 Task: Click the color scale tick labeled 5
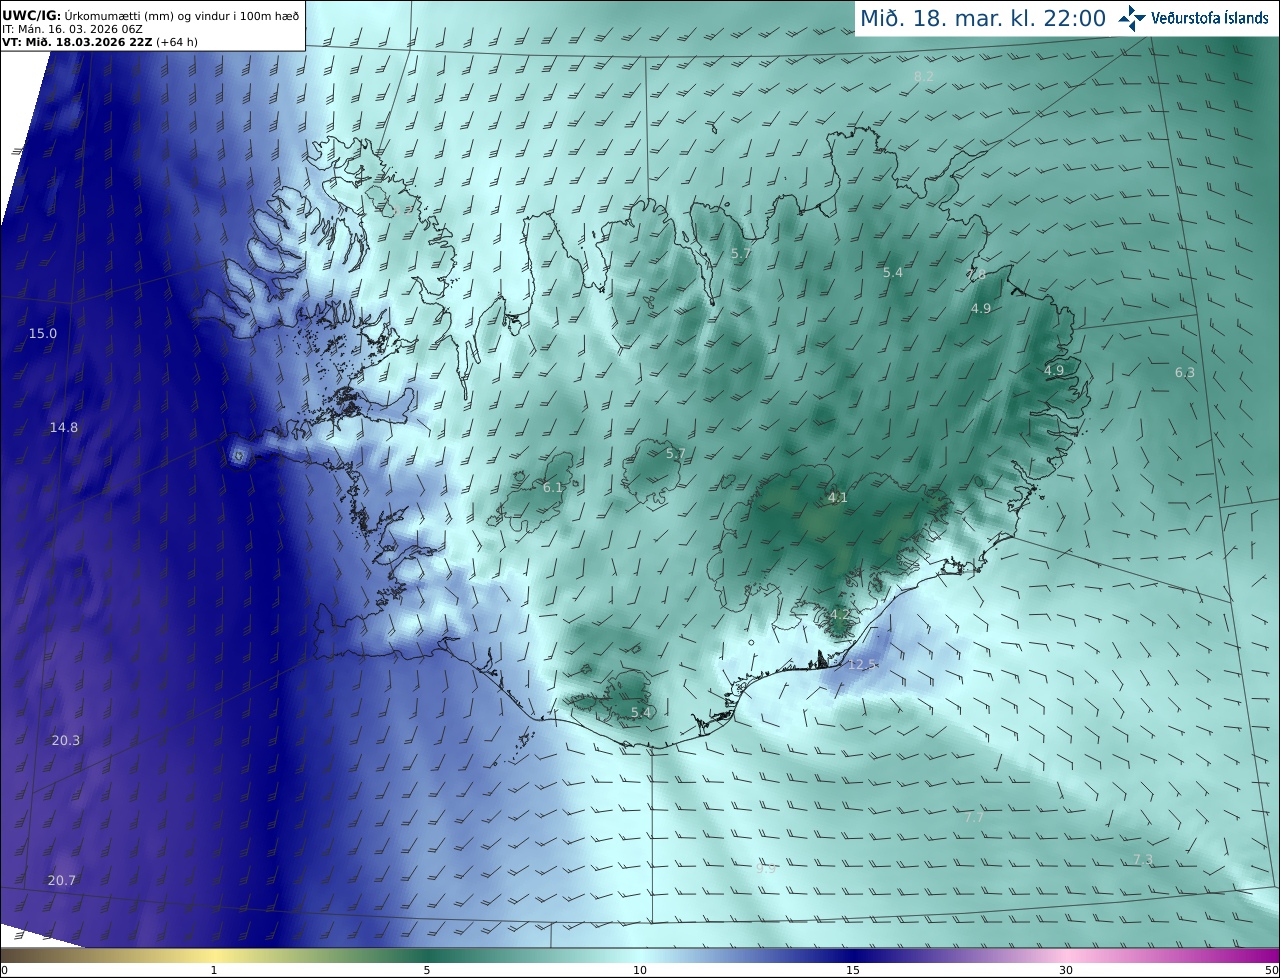(427, 970)
